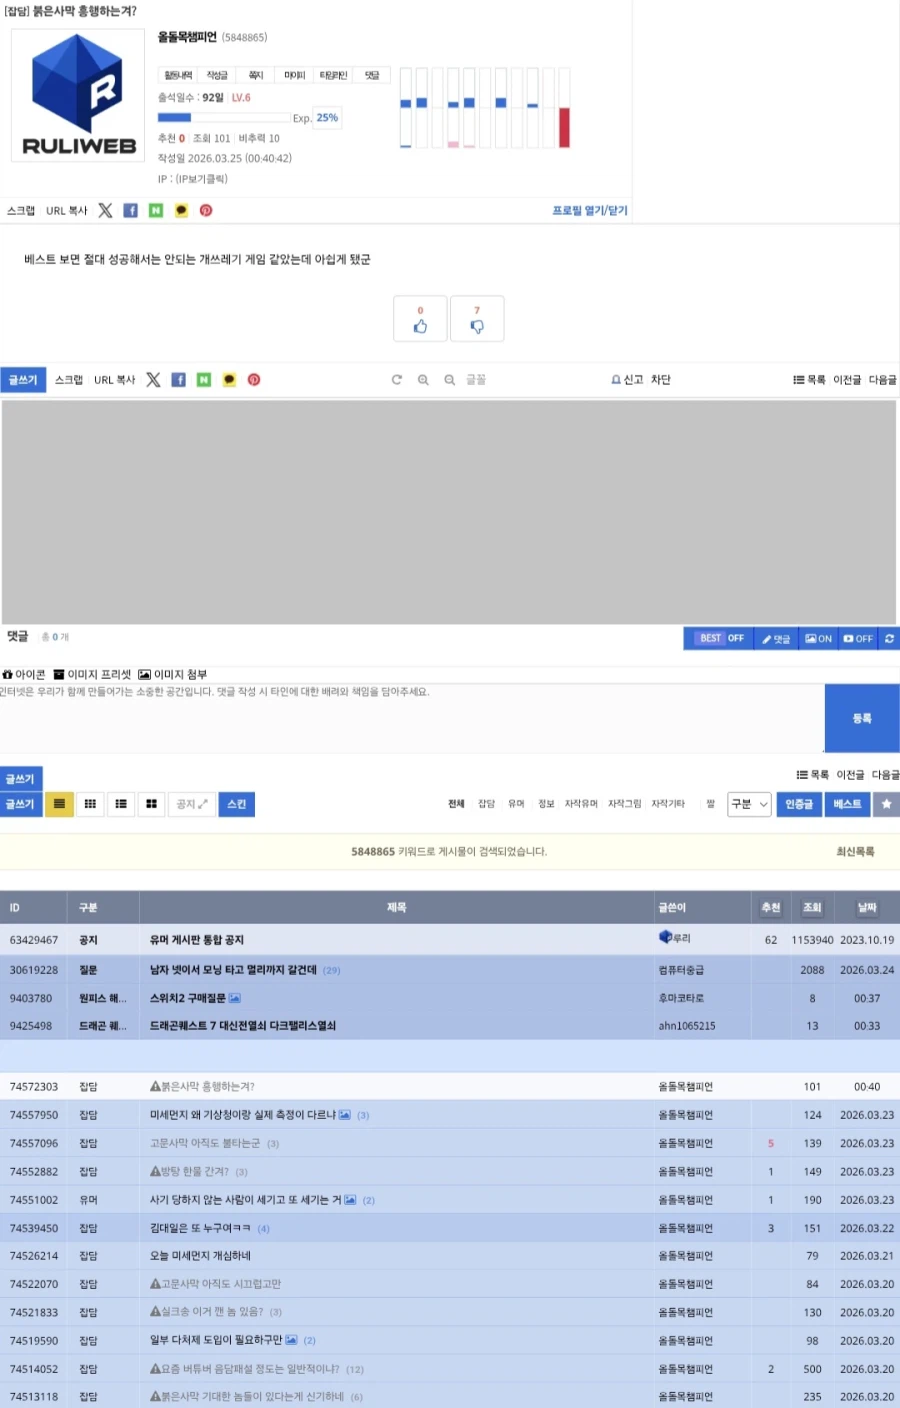This screenshot has height=1408, width=900.
Task: Open the Pinterest share icon
Action: pyautogui.click(x=206, y=210)
